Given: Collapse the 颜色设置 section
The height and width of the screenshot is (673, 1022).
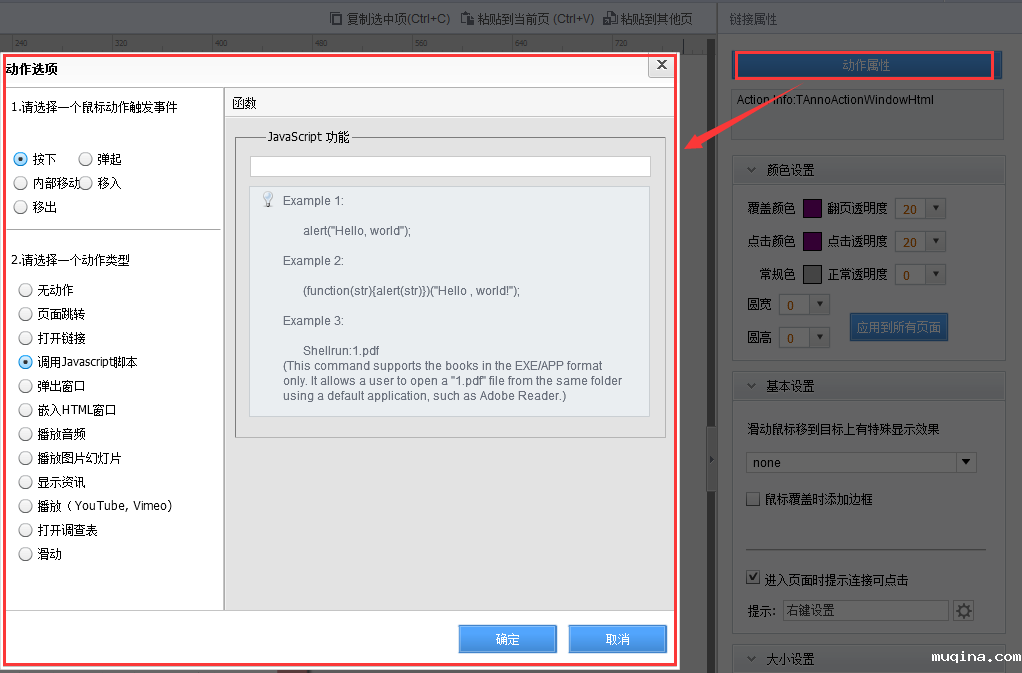Looking at the screenshot, I should point(751,170).
